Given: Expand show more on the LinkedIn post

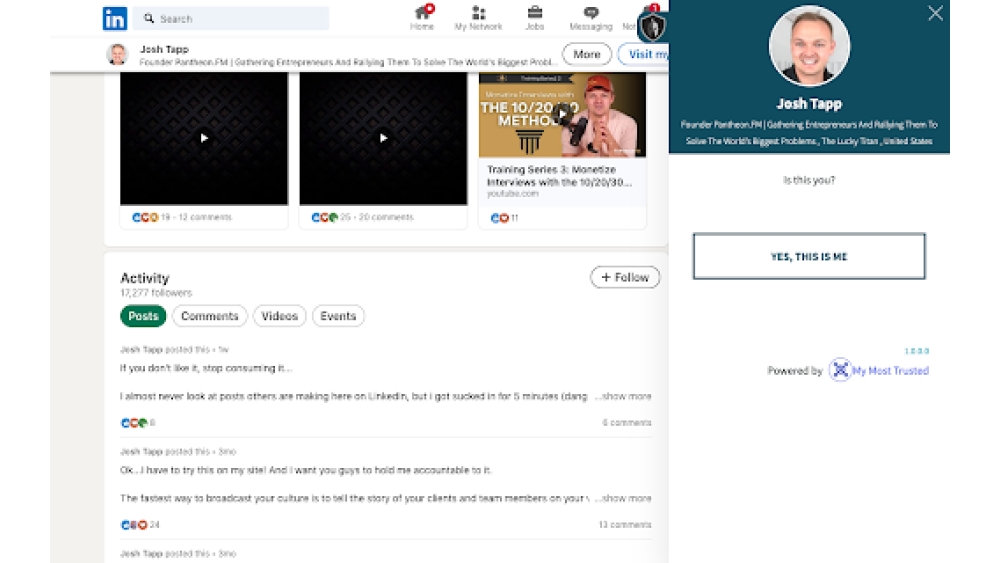Looking at the screenshot, I should (x=623, y=396).
